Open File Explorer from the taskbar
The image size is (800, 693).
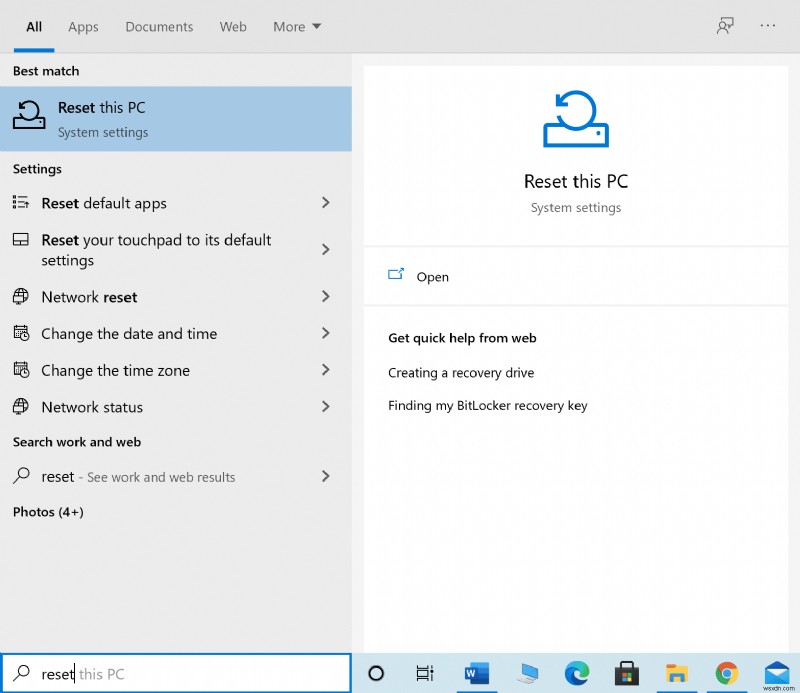(678, 673)
